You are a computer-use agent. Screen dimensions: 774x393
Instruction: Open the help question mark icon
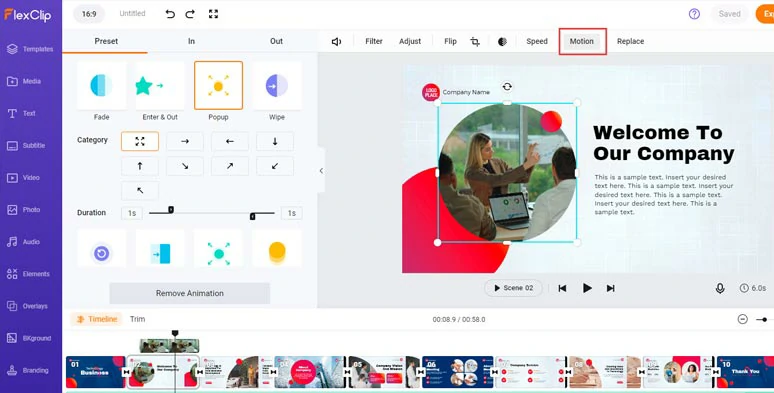(x=694, y=14)
